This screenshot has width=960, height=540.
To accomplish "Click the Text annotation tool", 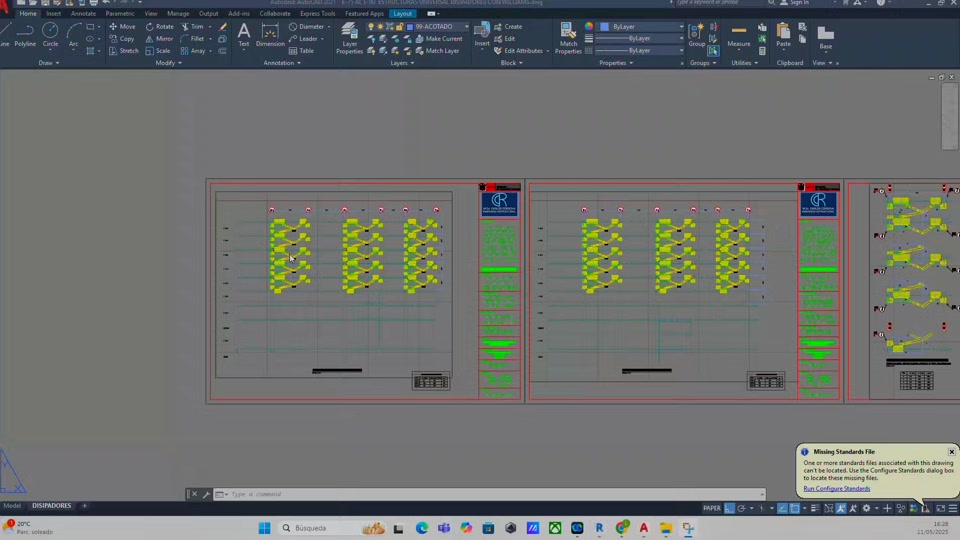I will pyautogui.click(x=244, y=35).
